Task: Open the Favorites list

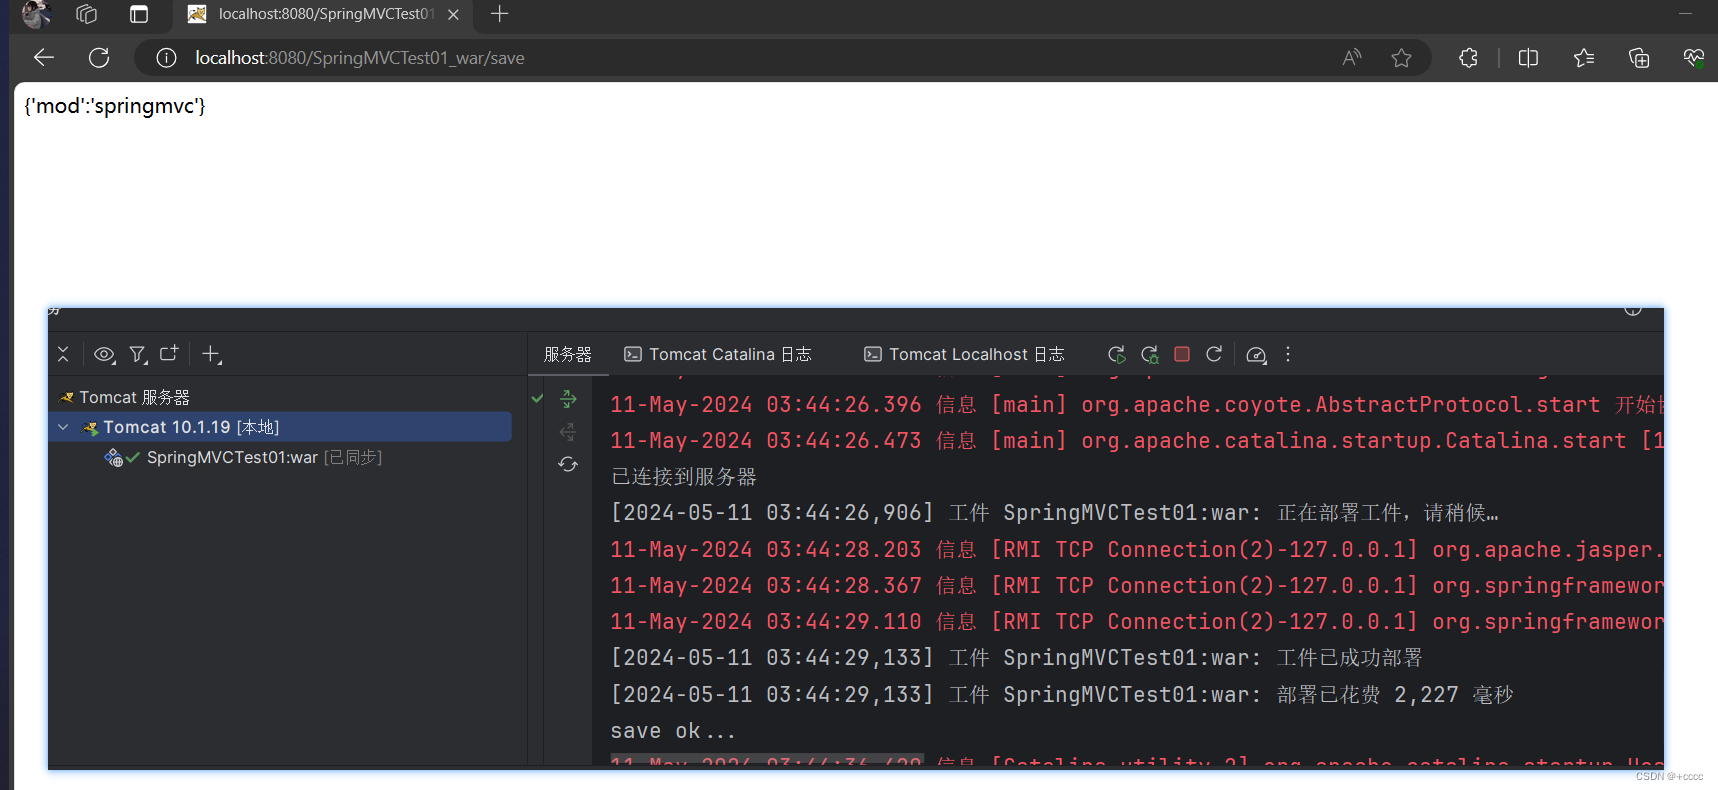Action: (x=1584, y=58)
